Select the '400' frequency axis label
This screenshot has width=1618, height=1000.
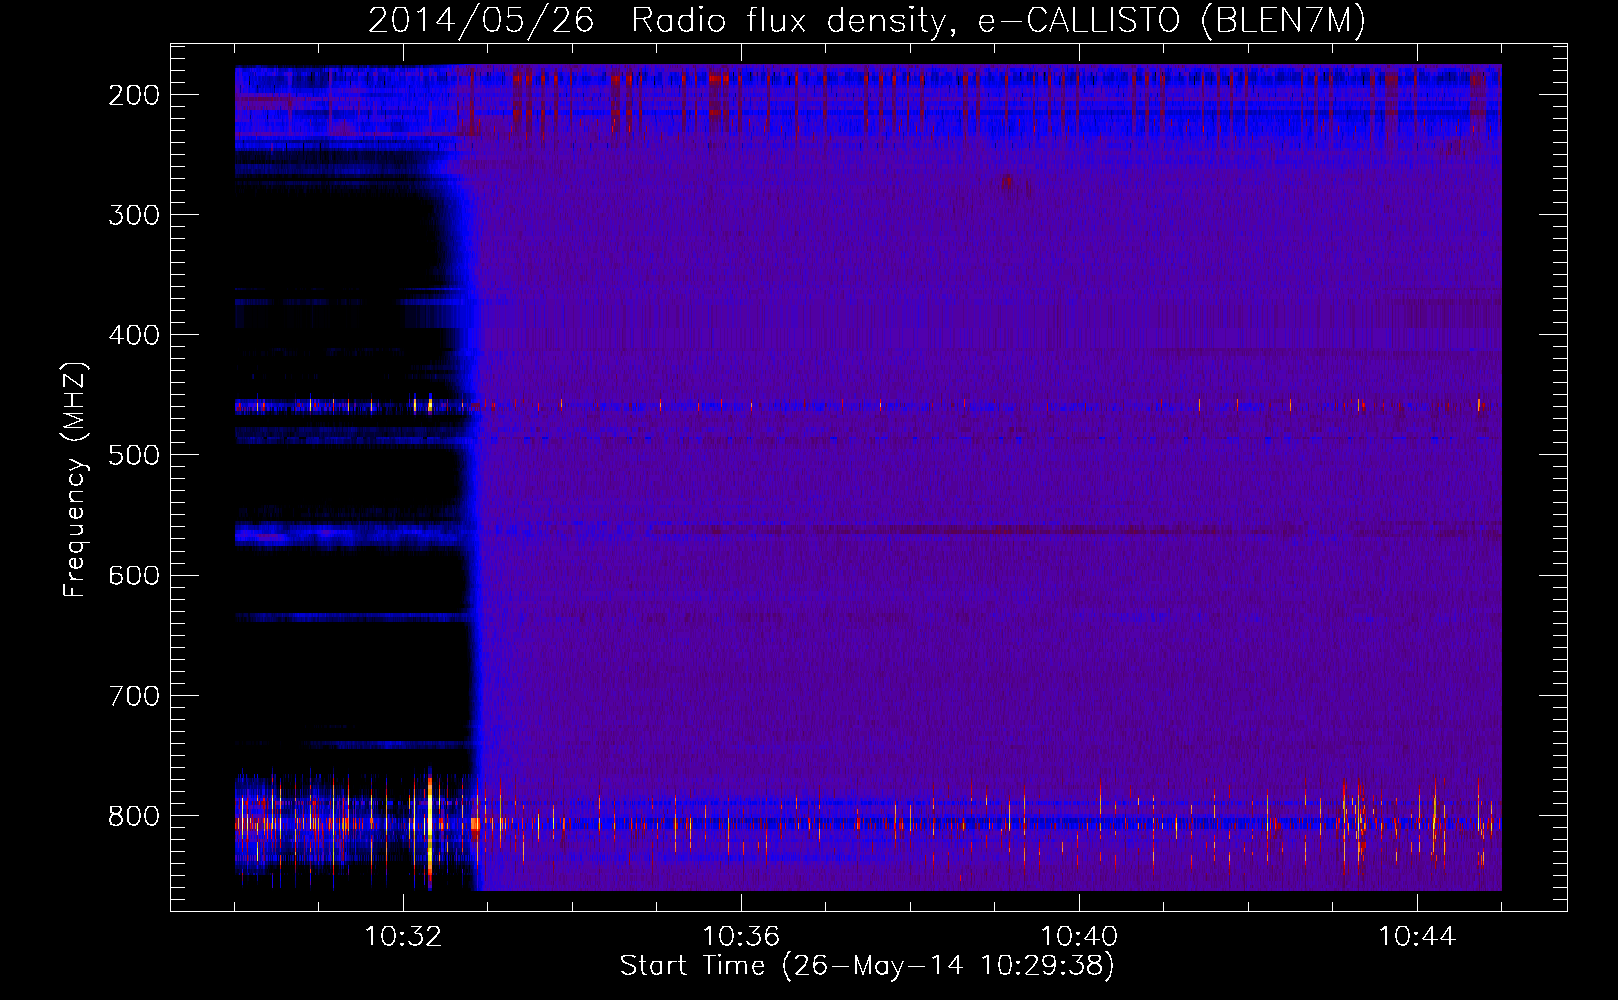click(x=134, y=335)
